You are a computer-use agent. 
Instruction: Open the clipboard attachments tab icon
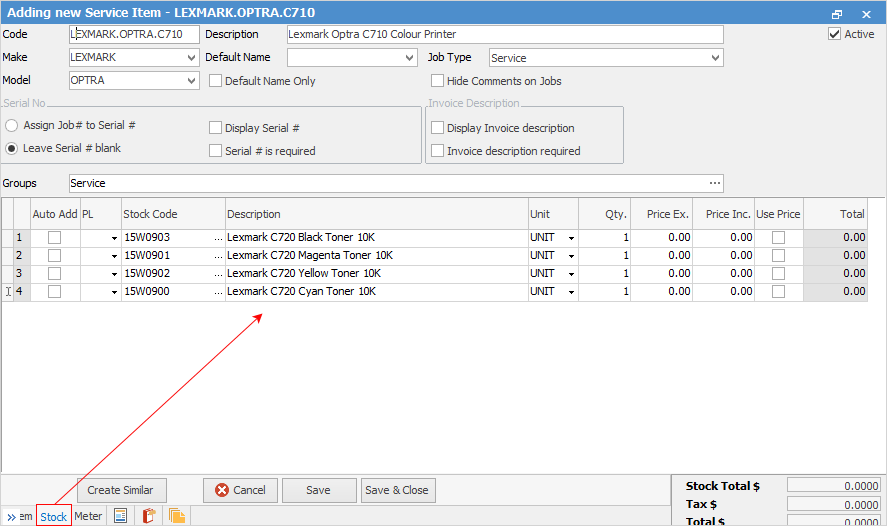149,516
